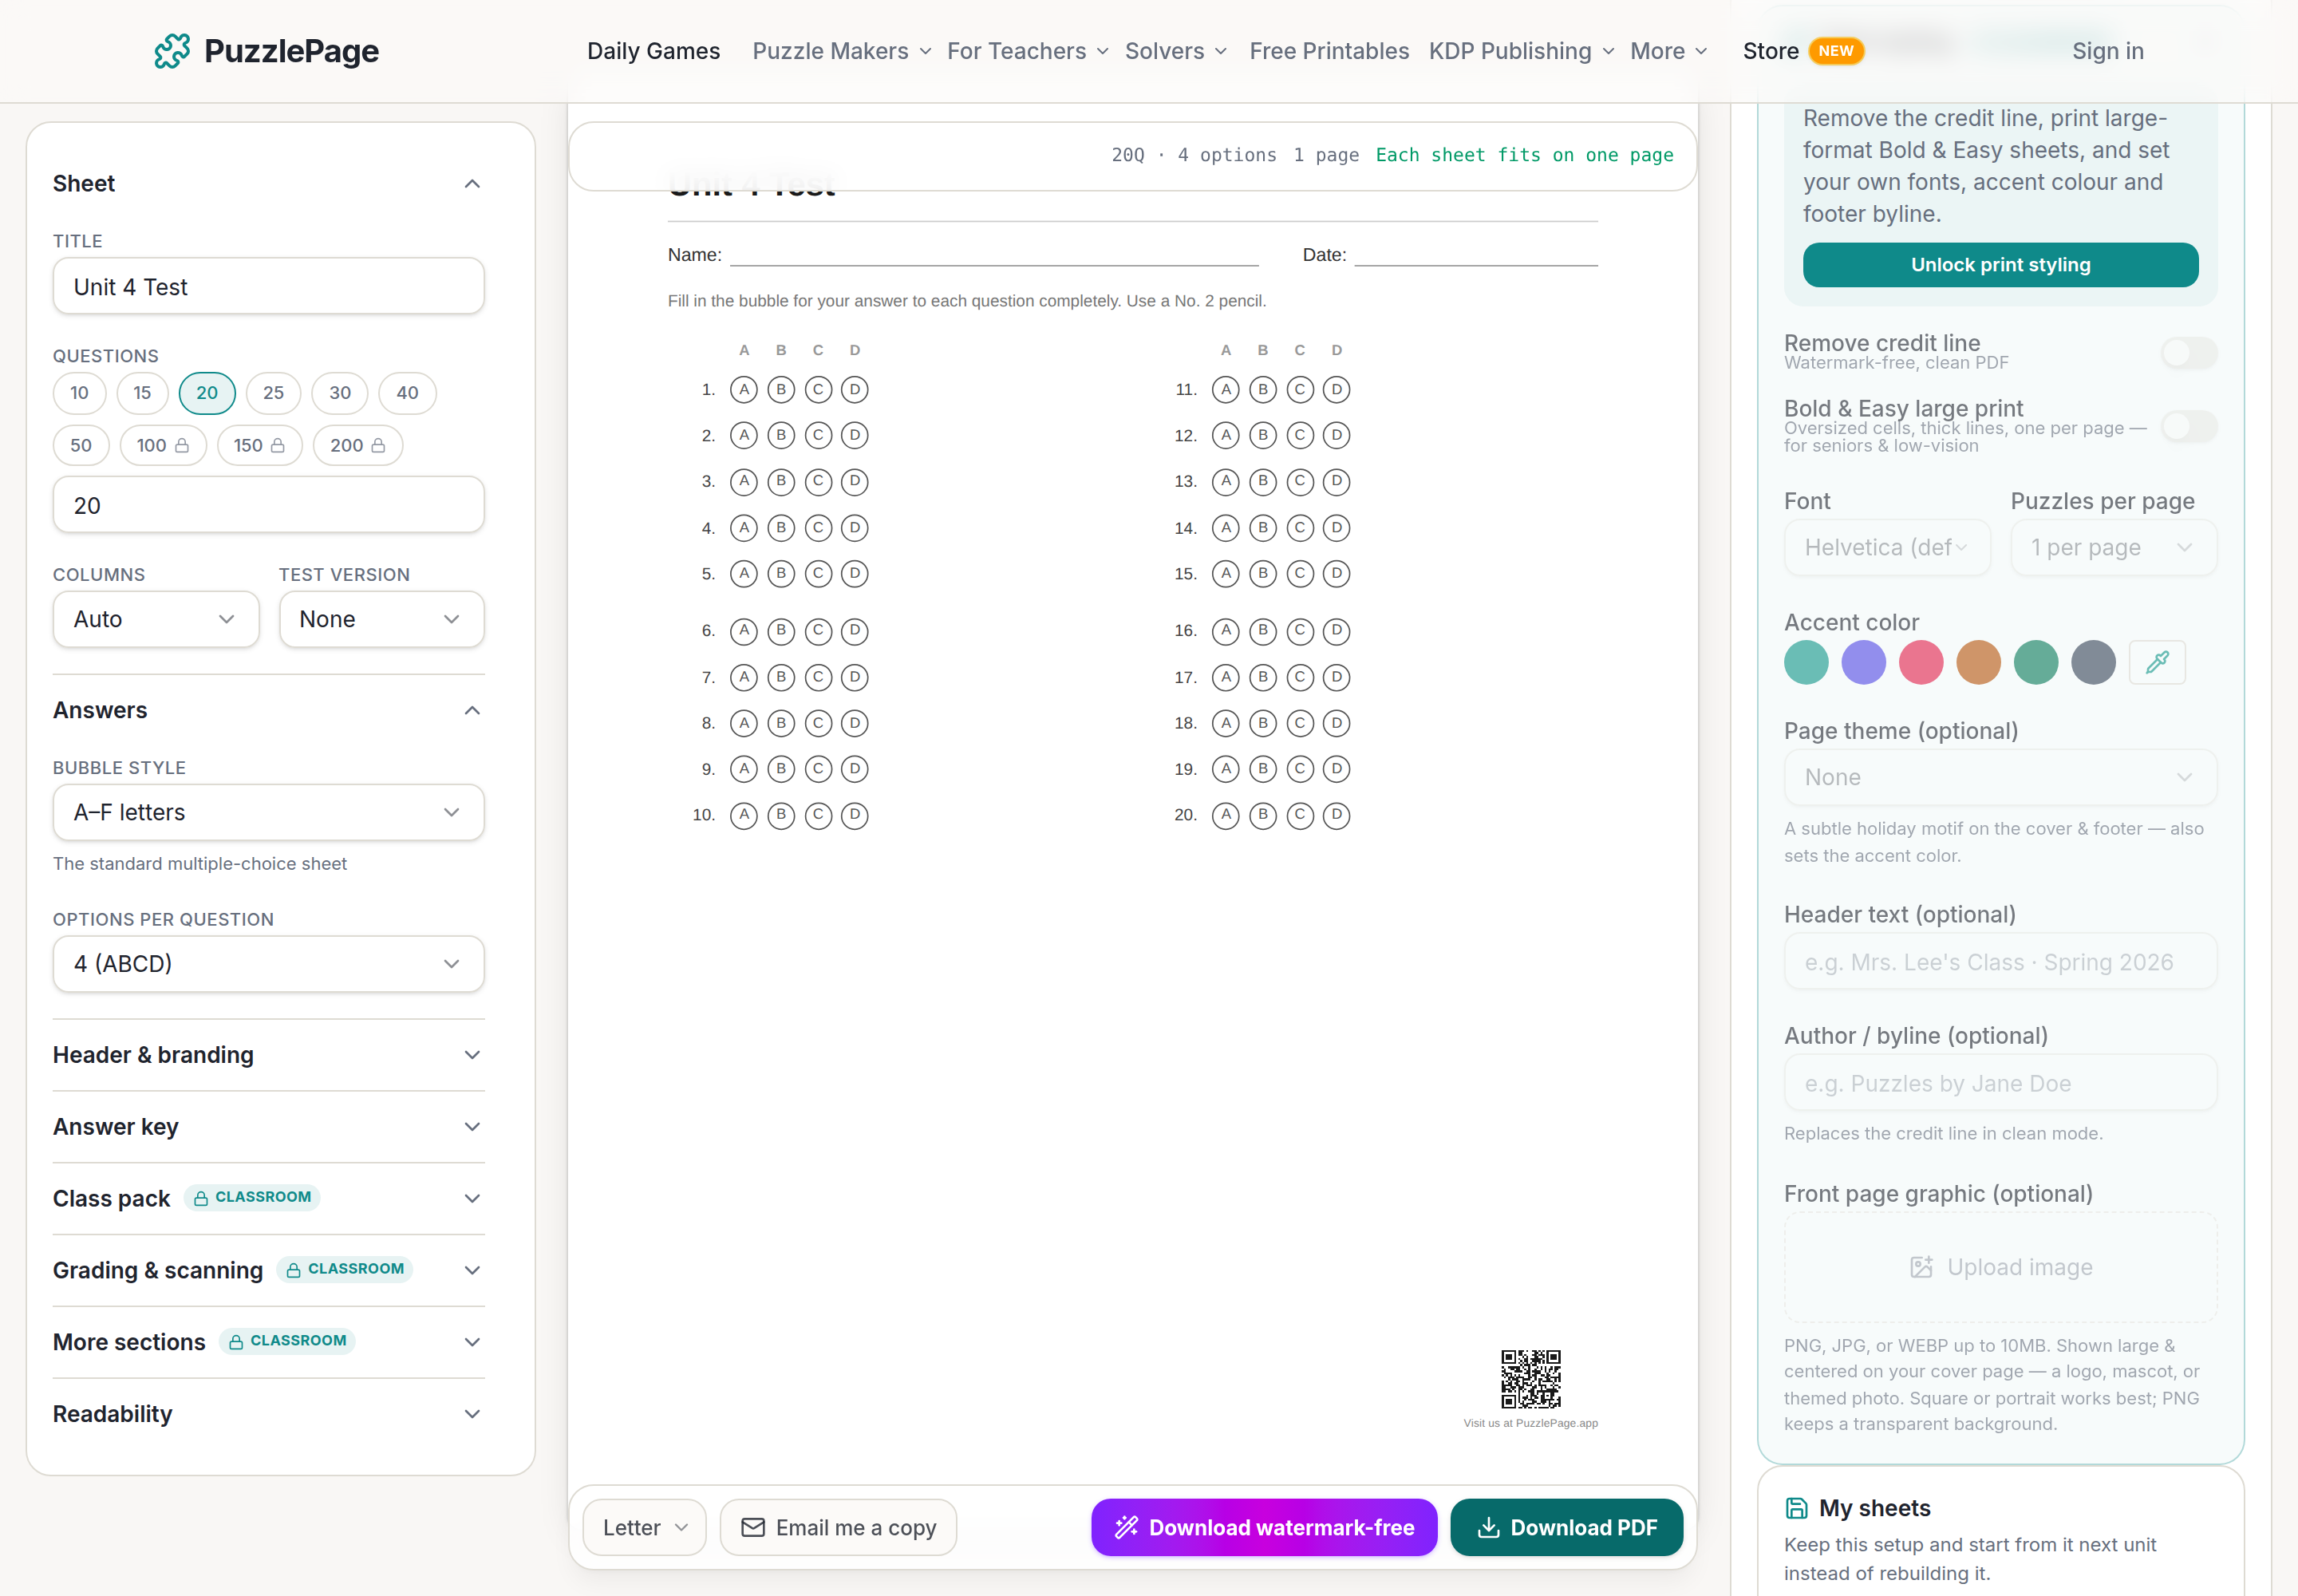Open the Puzzle Makers menu
This screenshot has width=2298, height=1596.
[842, 51]
